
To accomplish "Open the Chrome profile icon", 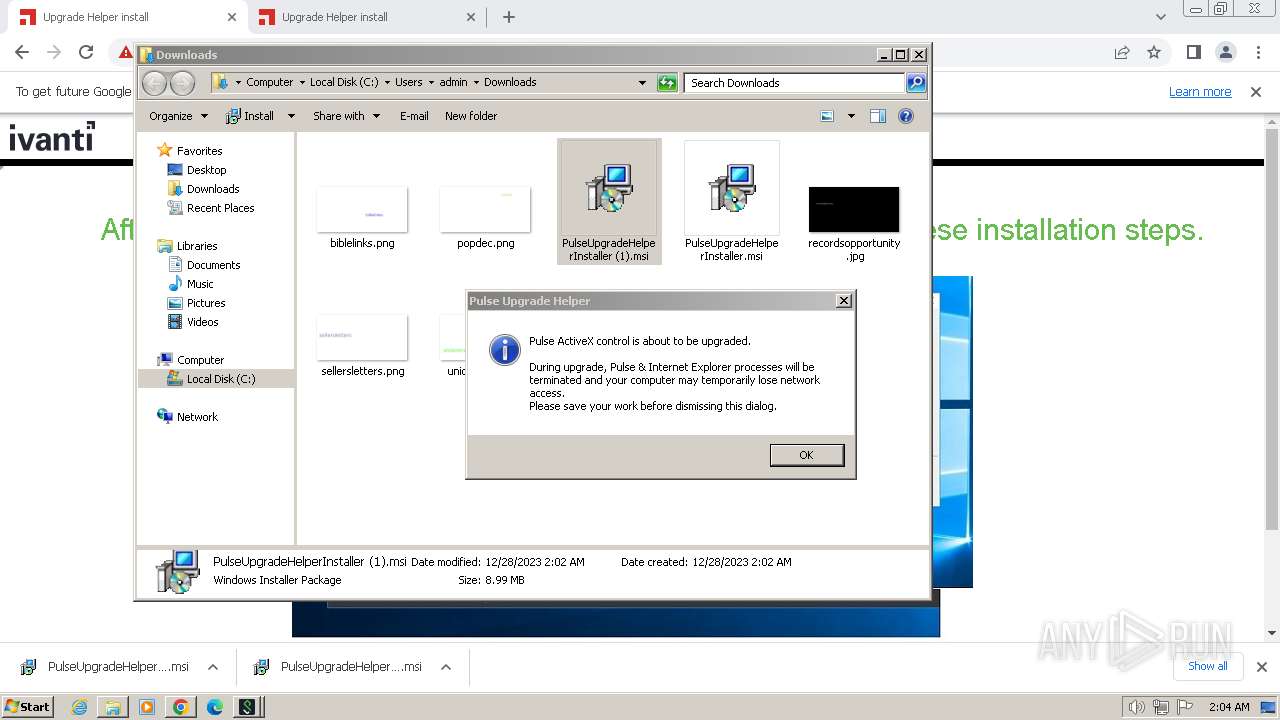I will 1225,52.
